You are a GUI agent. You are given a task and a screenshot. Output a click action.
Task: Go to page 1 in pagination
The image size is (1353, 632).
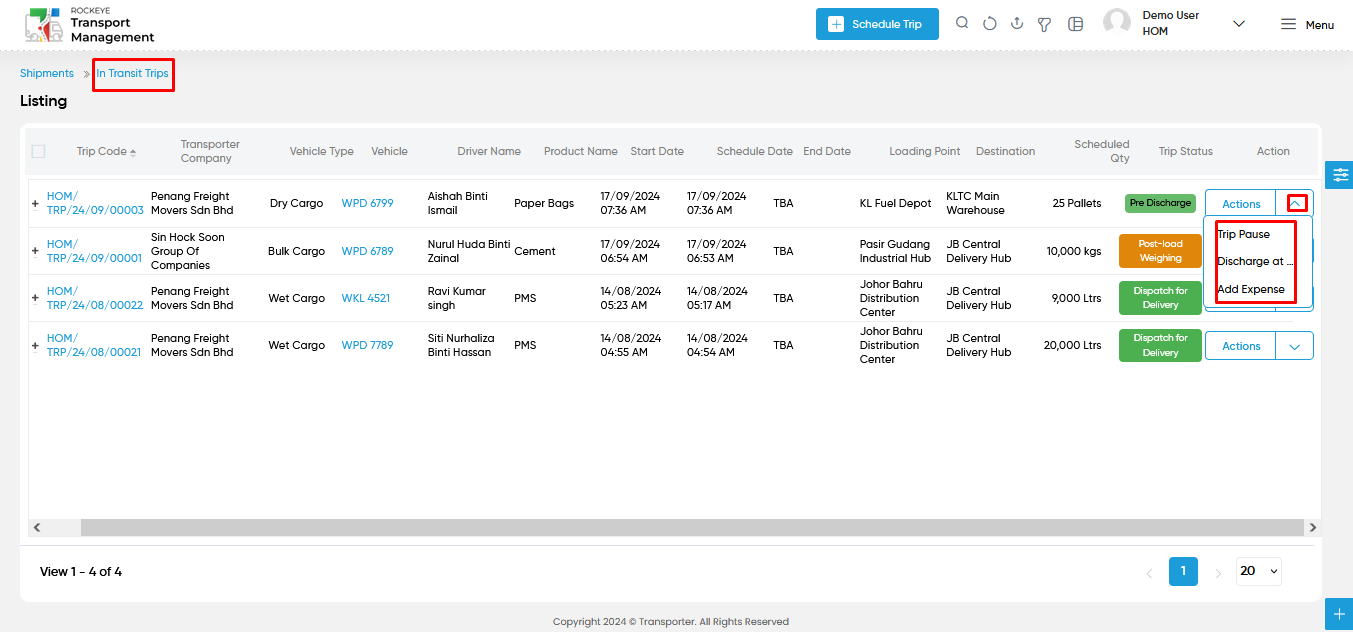point(1183,571)
